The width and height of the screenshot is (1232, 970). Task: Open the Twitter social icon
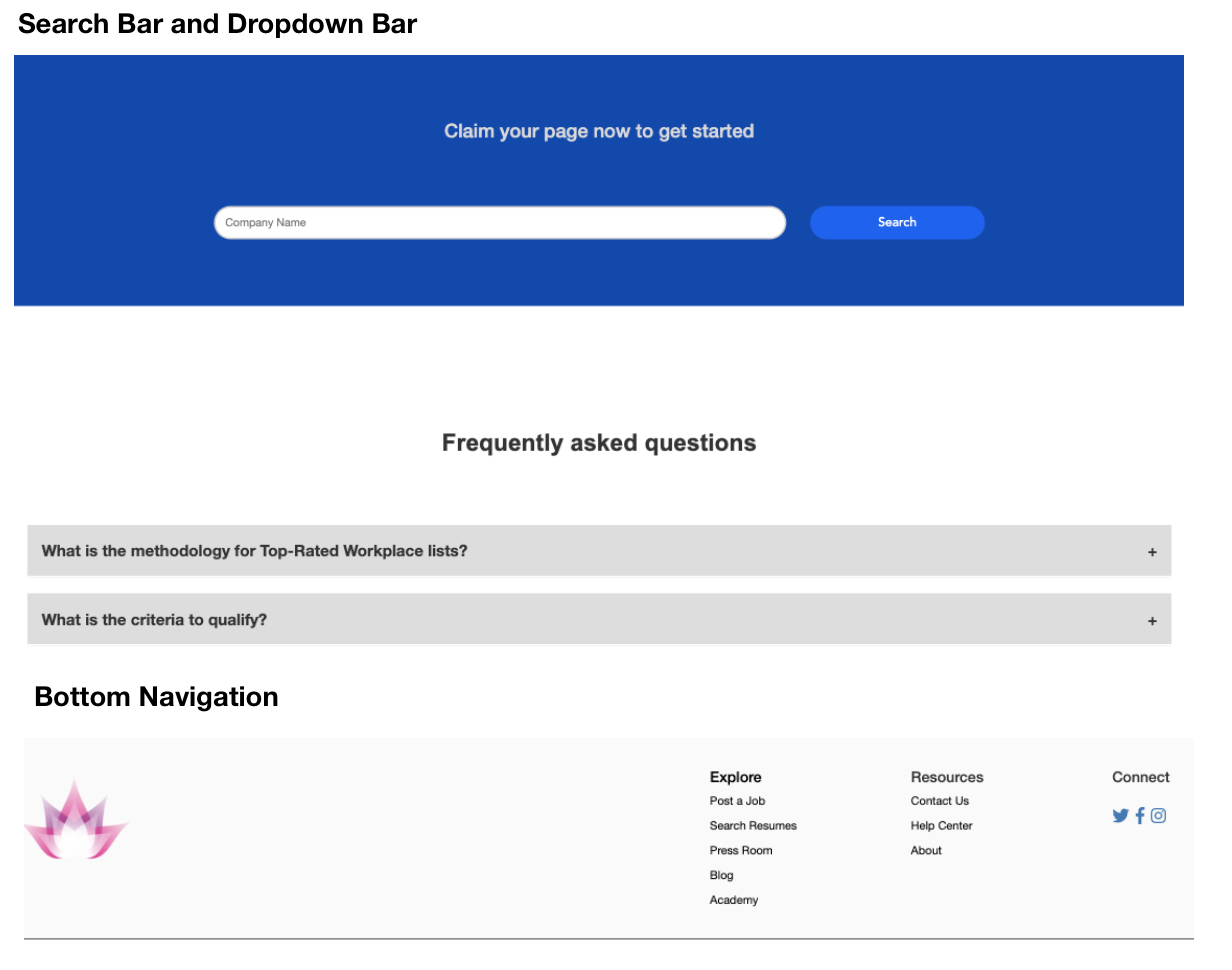[1120, 816]
